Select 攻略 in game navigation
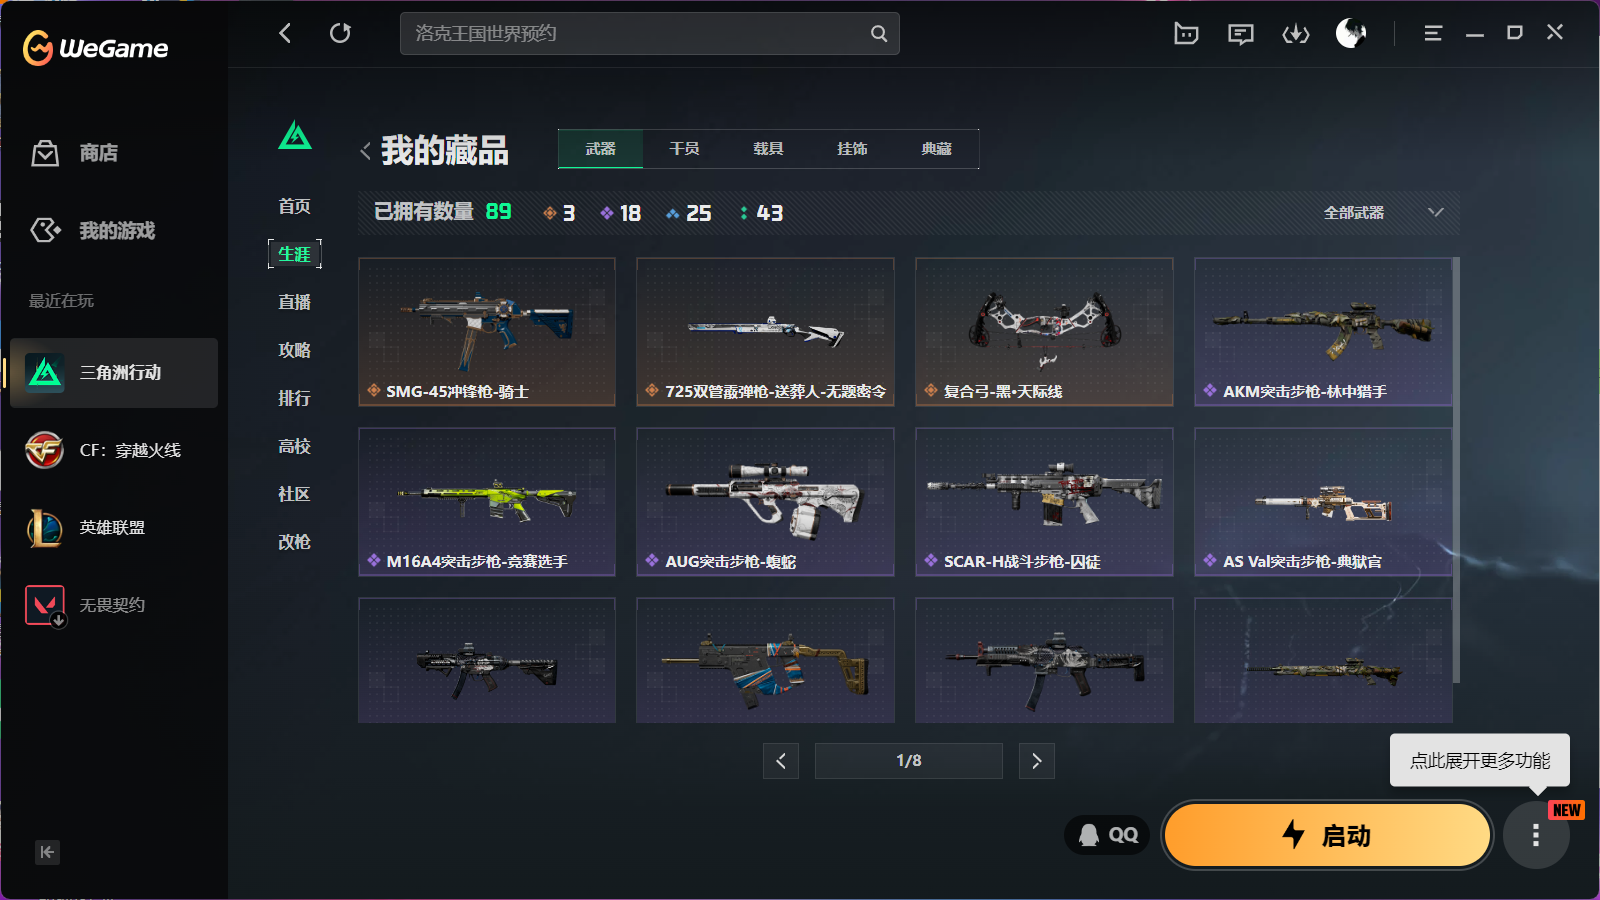Image resolution: width=1600 pixels, height=900 pixels. click(294, 350)
